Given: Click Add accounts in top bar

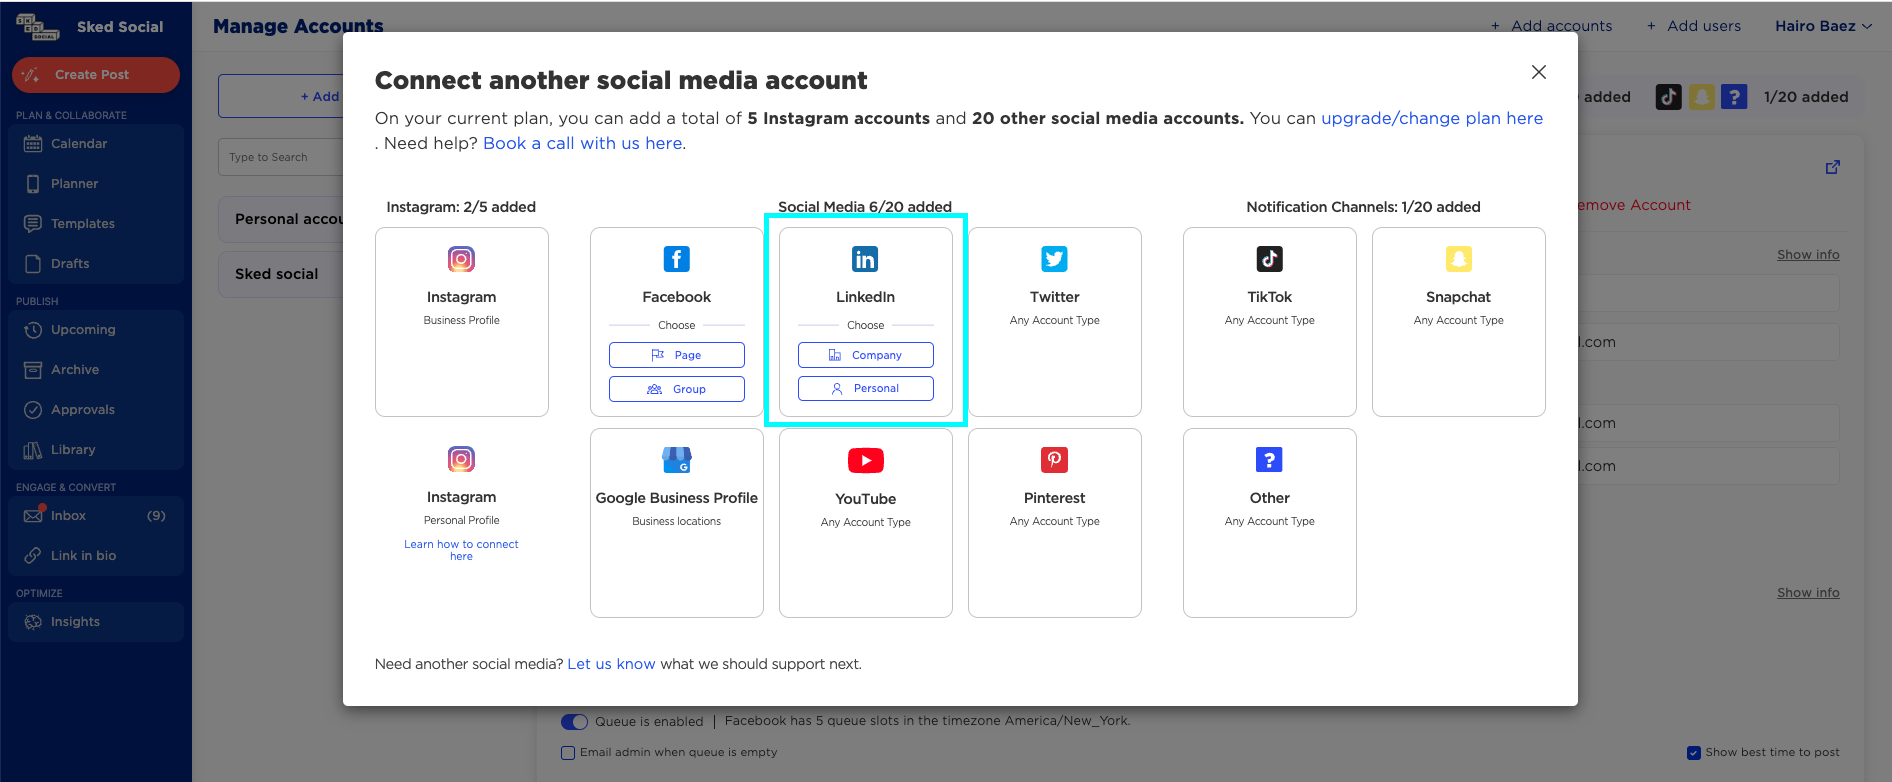Looking at the screenshot, I should (x=1551, y=26).
